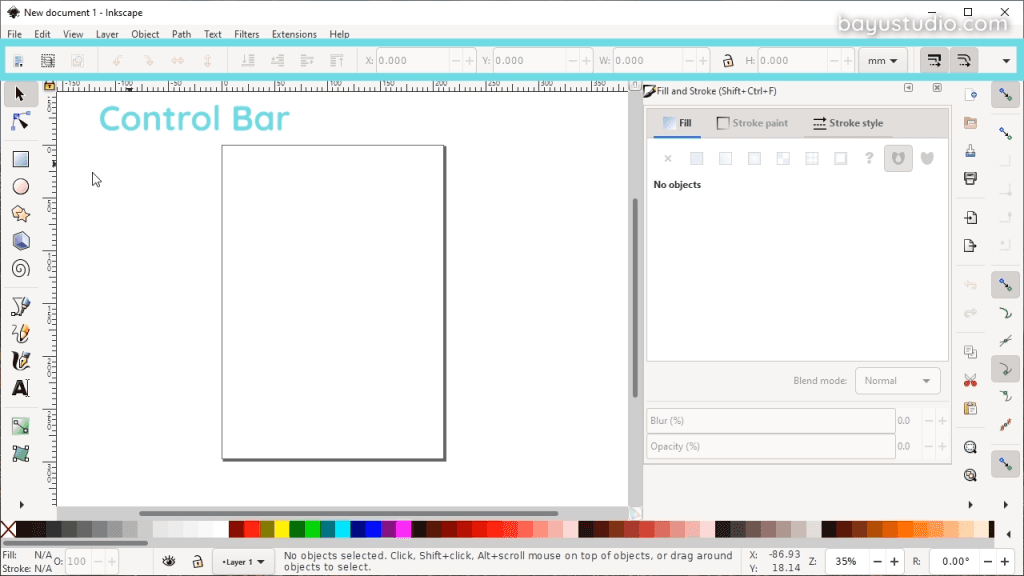
Task: Select the Spiral tool
Action: pos(21,268)
